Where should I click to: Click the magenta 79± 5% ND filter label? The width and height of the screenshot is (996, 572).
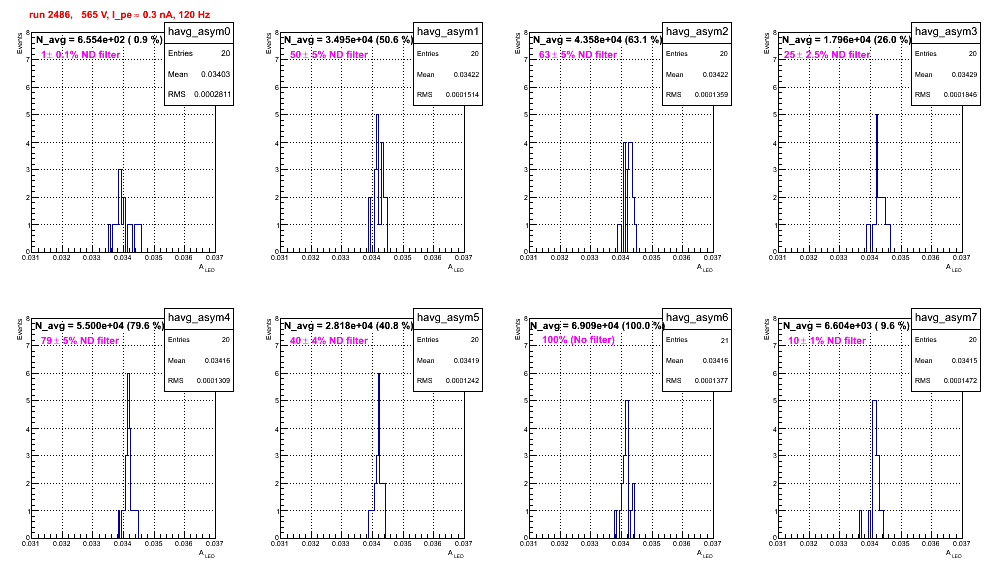(x=80, y=341)
